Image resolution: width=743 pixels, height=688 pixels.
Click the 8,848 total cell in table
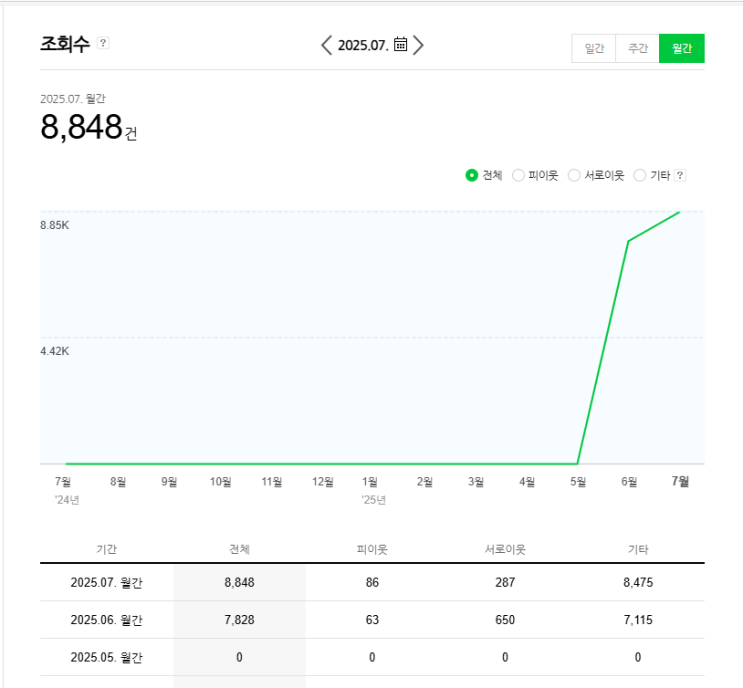click(x=239, y=582)
